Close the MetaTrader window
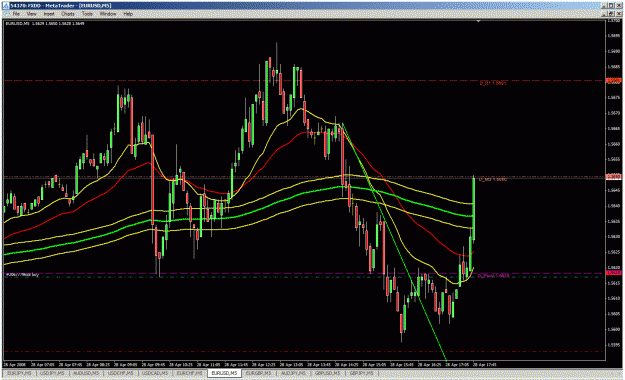Viewport: 625px width, 380px height. coord(618,6)
